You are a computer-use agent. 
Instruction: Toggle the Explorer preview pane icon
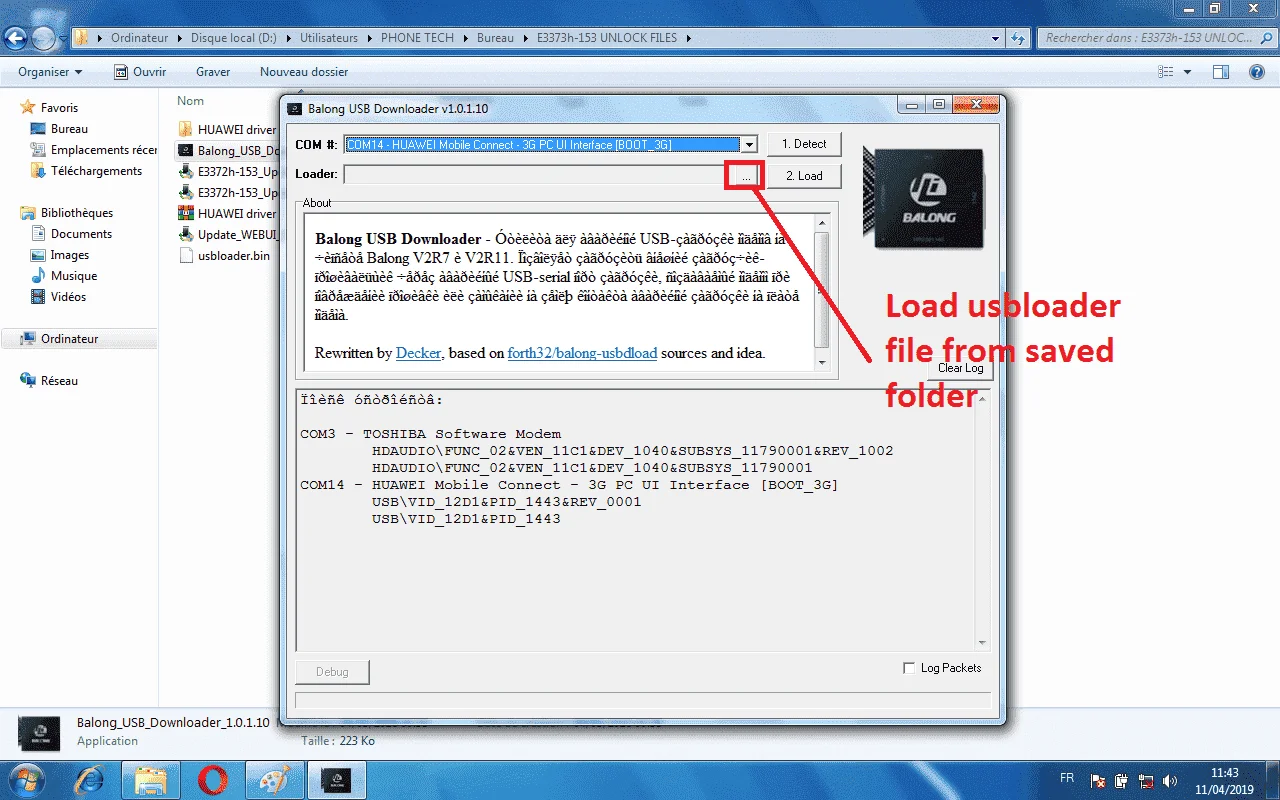point(1221,72)
